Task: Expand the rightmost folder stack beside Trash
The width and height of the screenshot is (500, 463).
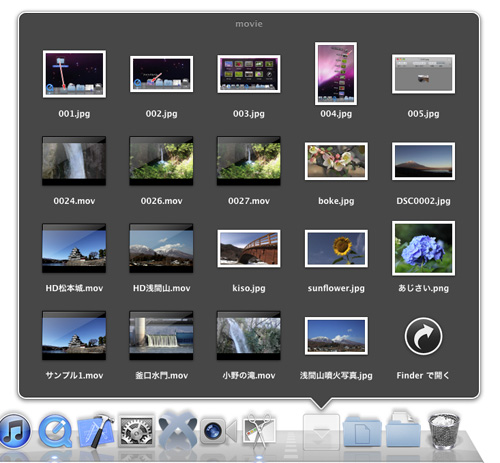Action: [403, 429]
